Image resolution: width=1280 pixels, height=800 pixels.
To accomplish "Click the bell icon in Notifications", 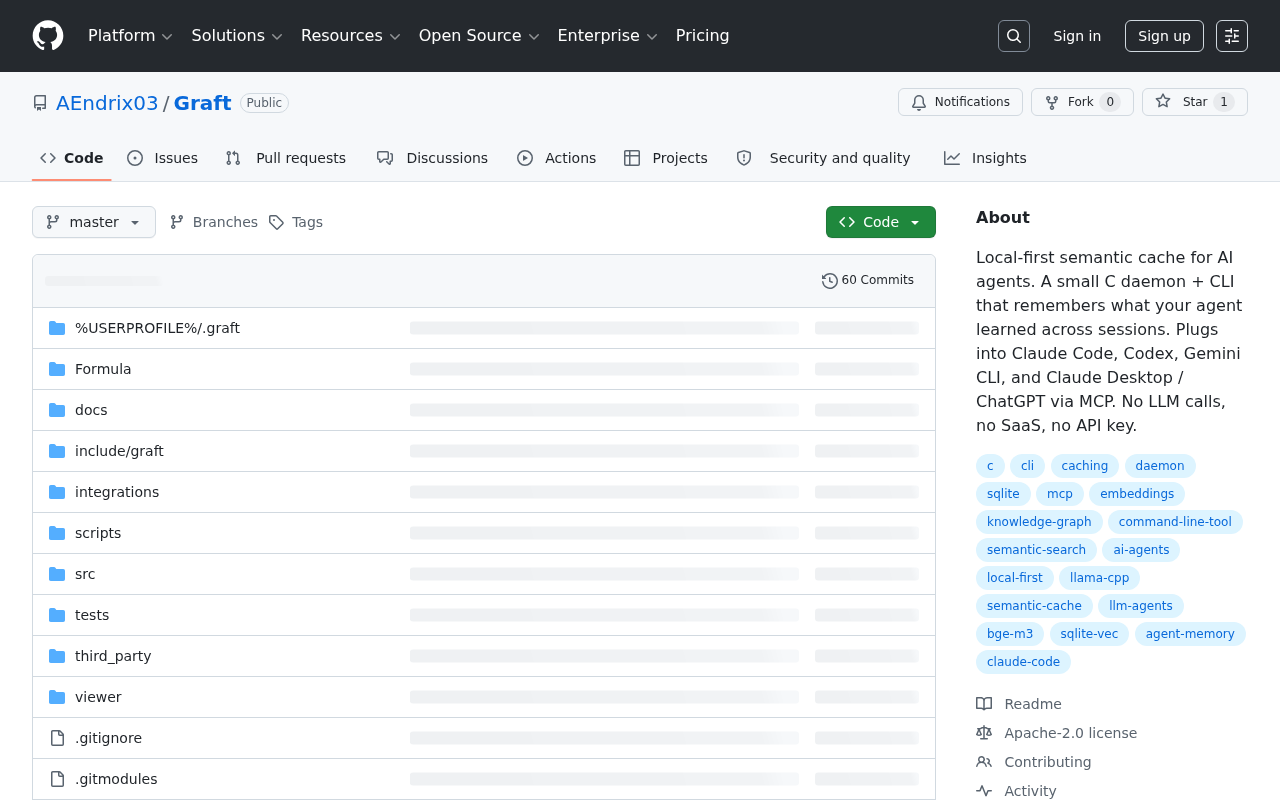I will (x=919, y=102).
